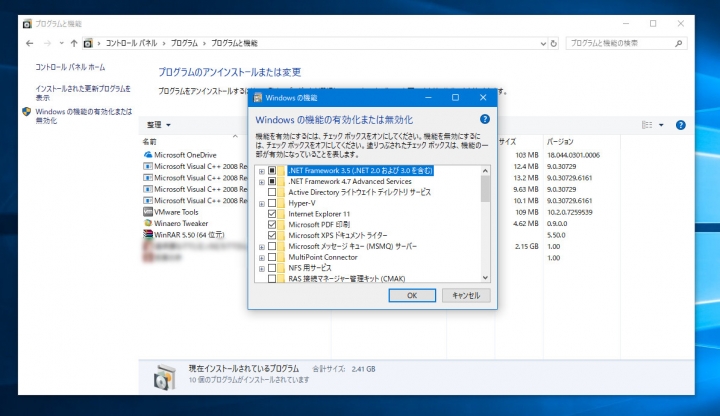Open the view options dropdown arrow
Screen dimensions: 720x416
click(661, 125)
